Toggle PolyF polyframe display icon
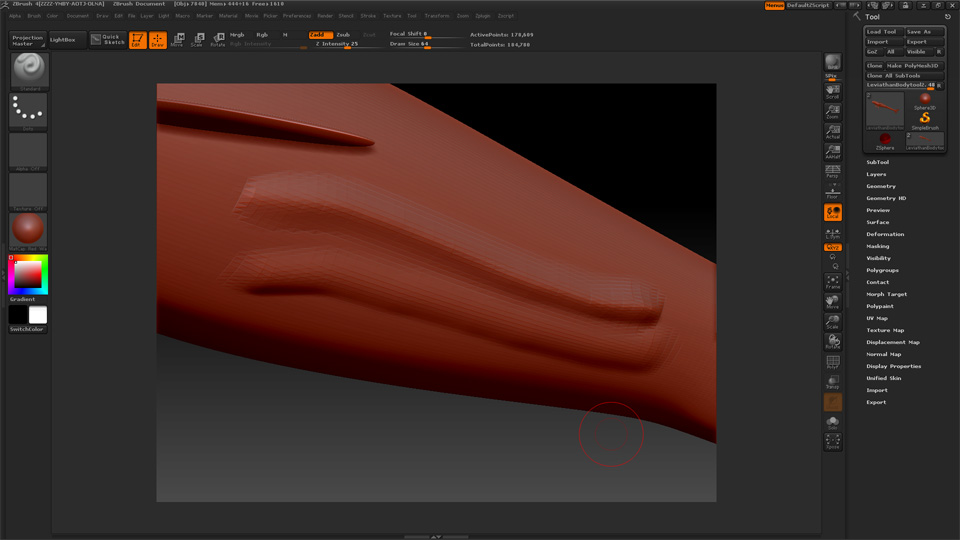 833,362
